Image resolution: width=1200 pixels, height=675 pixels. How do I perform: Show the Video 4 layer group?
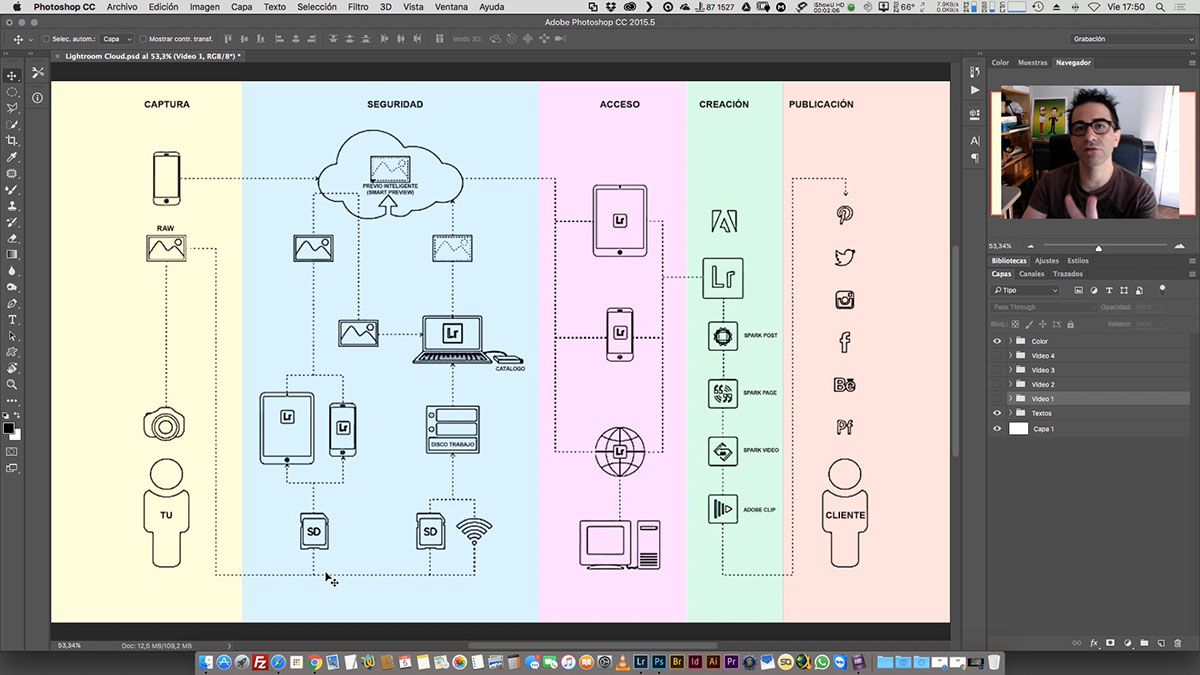pos(997,356)
